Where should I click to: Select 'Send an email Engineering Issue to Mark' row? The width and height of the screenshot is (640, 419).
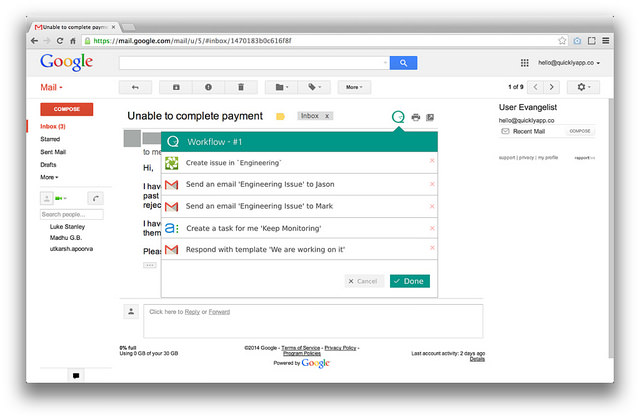coord(299,206)
